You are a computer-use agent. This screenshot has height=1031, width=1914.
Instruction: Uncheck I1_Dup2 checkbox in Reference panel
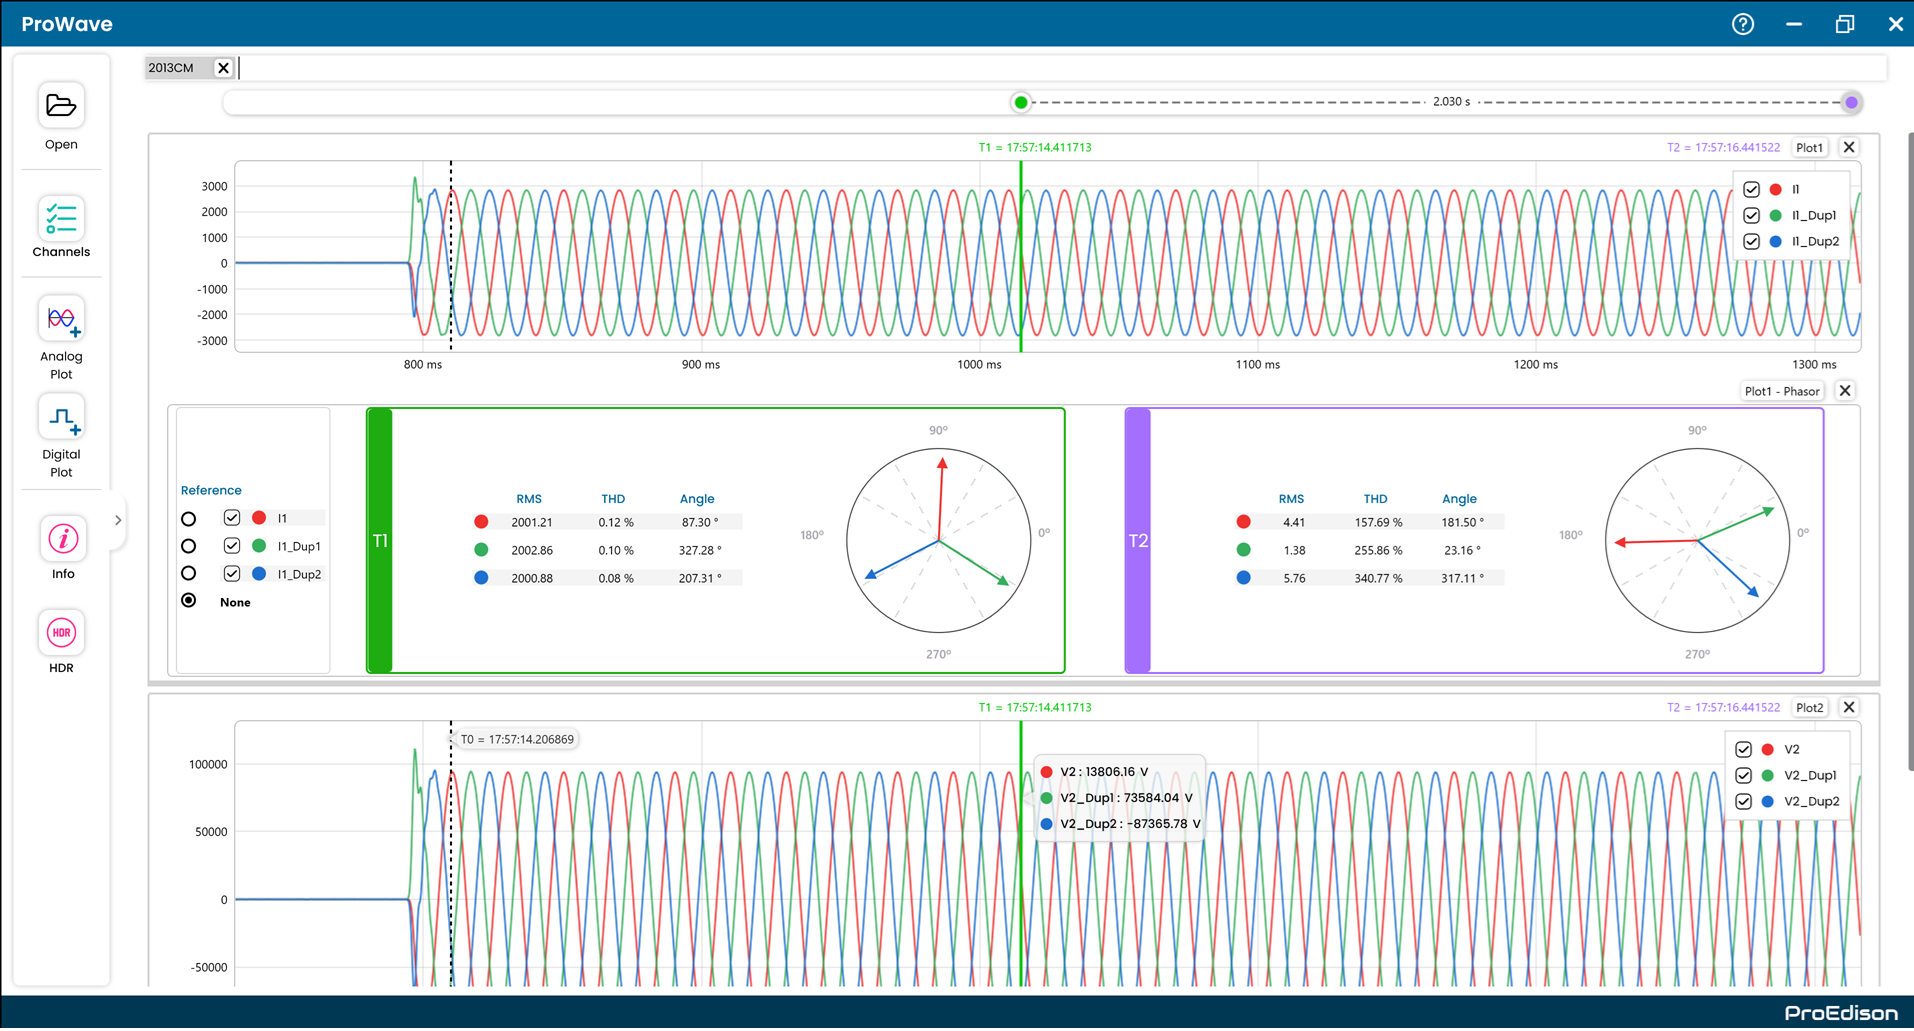pos(232,573)
